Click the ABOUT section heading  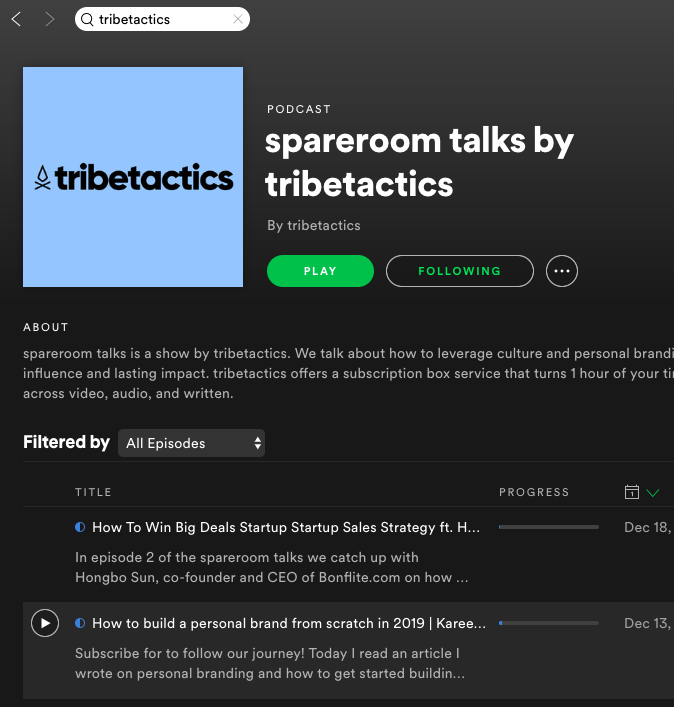point(46,327)
